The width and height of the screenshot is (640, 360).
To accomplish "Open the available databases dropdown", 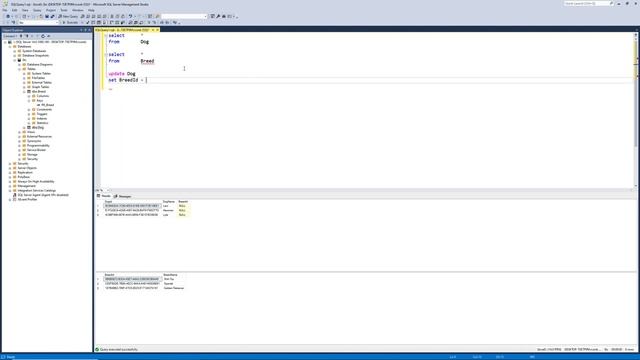I will [38, 22].
